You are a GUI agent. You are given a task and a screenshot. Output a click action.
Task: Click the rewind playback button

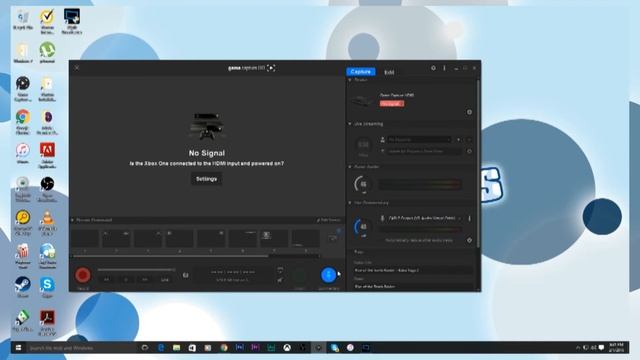pyautogui.click(x=107, y=280)
